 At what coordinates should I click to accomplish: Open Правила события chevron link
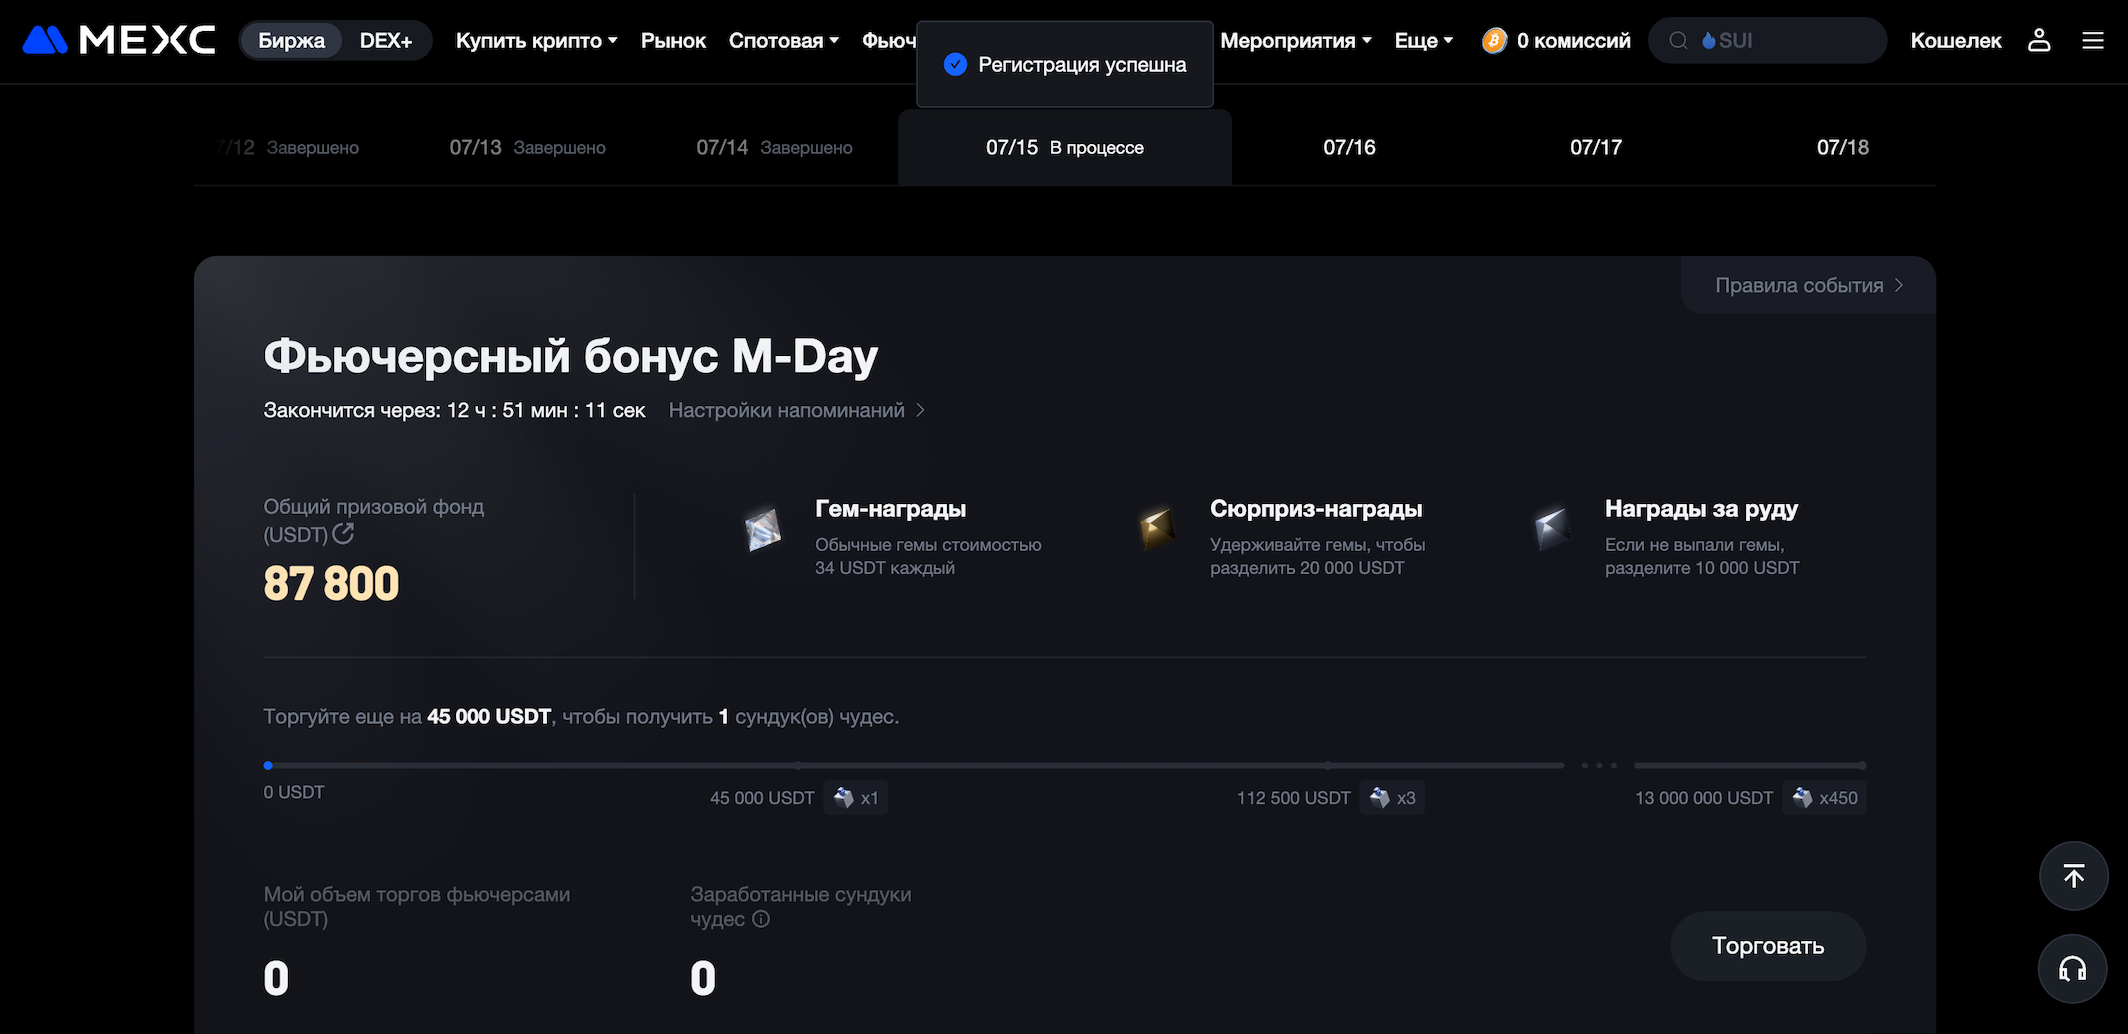click(x=1809, y=285)
